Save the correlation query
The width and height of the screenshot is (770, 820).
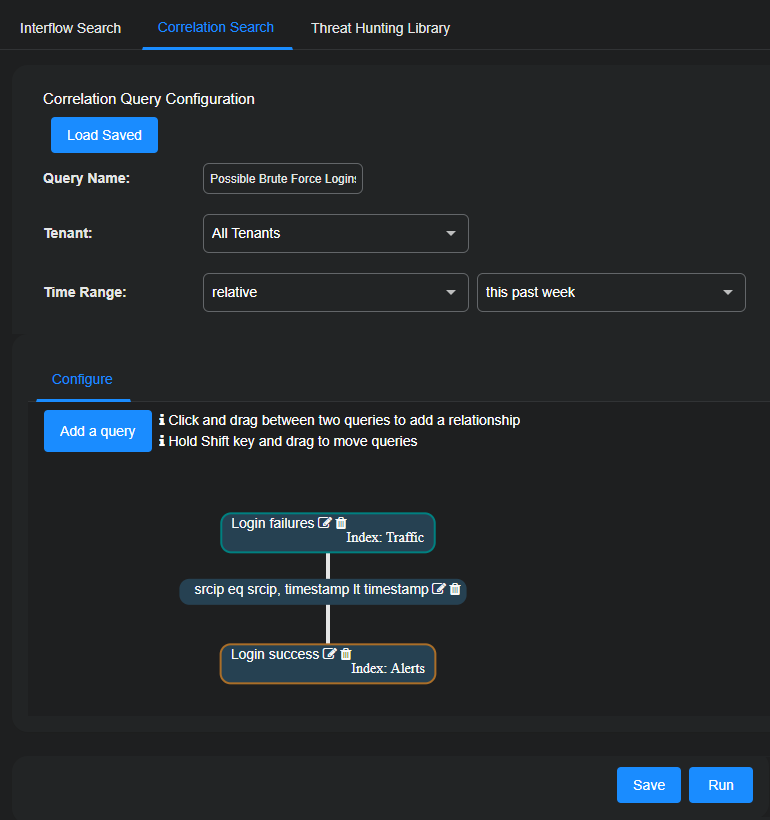tap(648, 785)
